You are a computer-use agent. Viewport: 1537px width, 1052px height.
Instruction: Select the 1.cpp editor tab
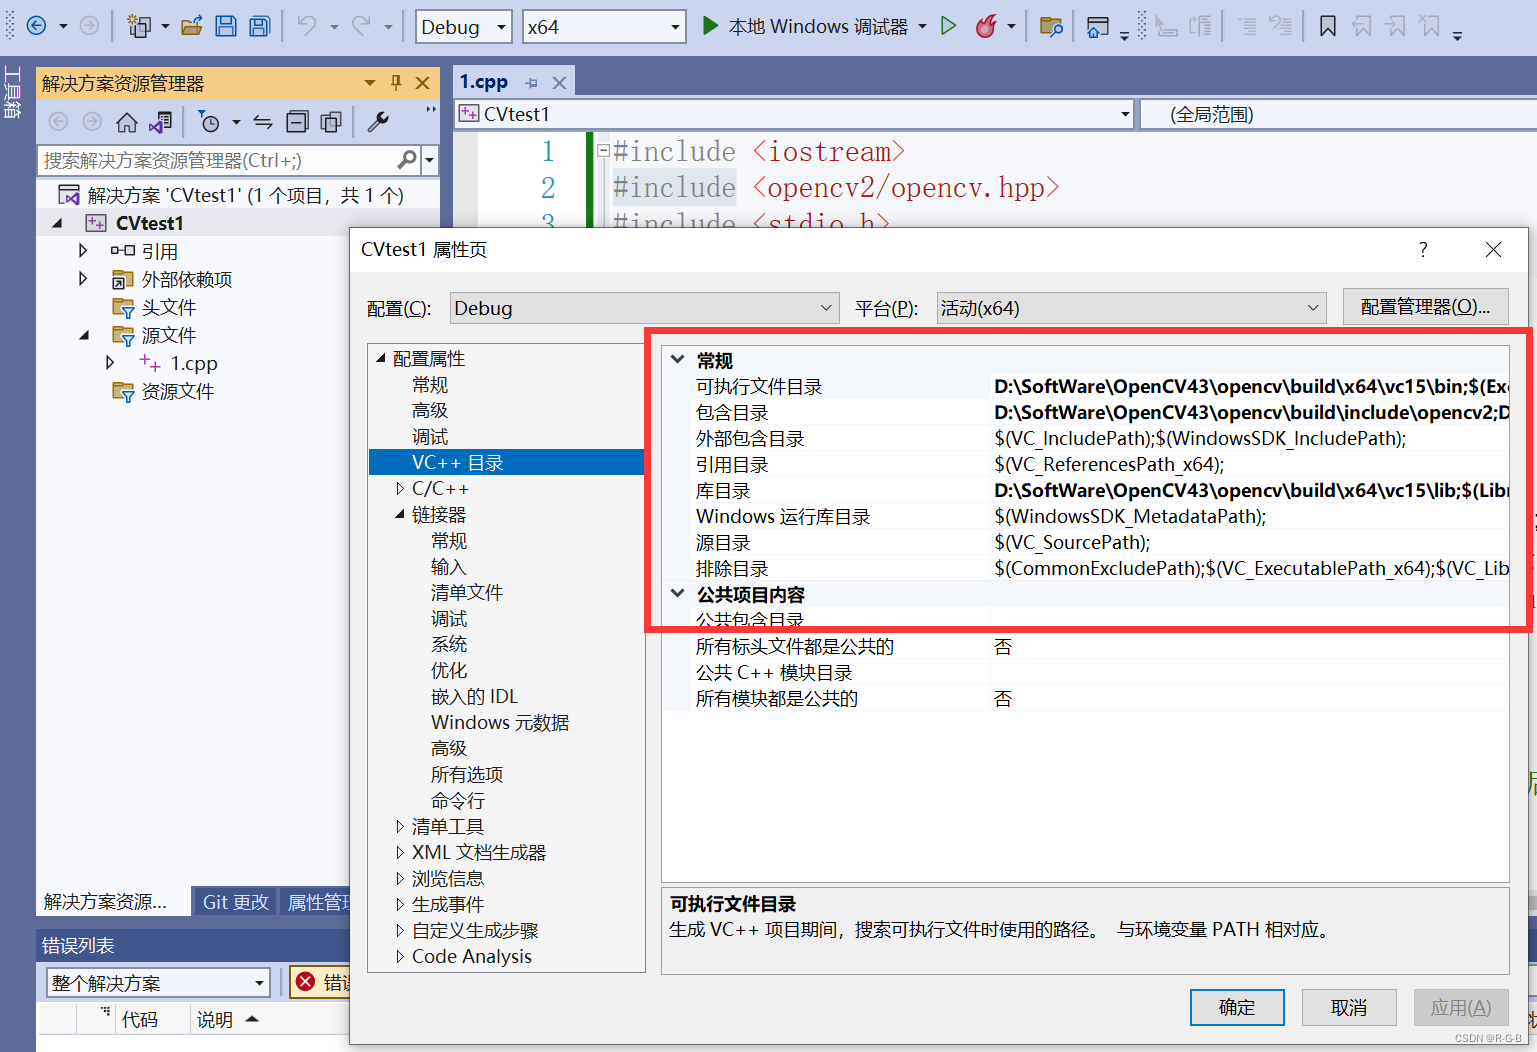pyautogui.click(x=483, y=81)
